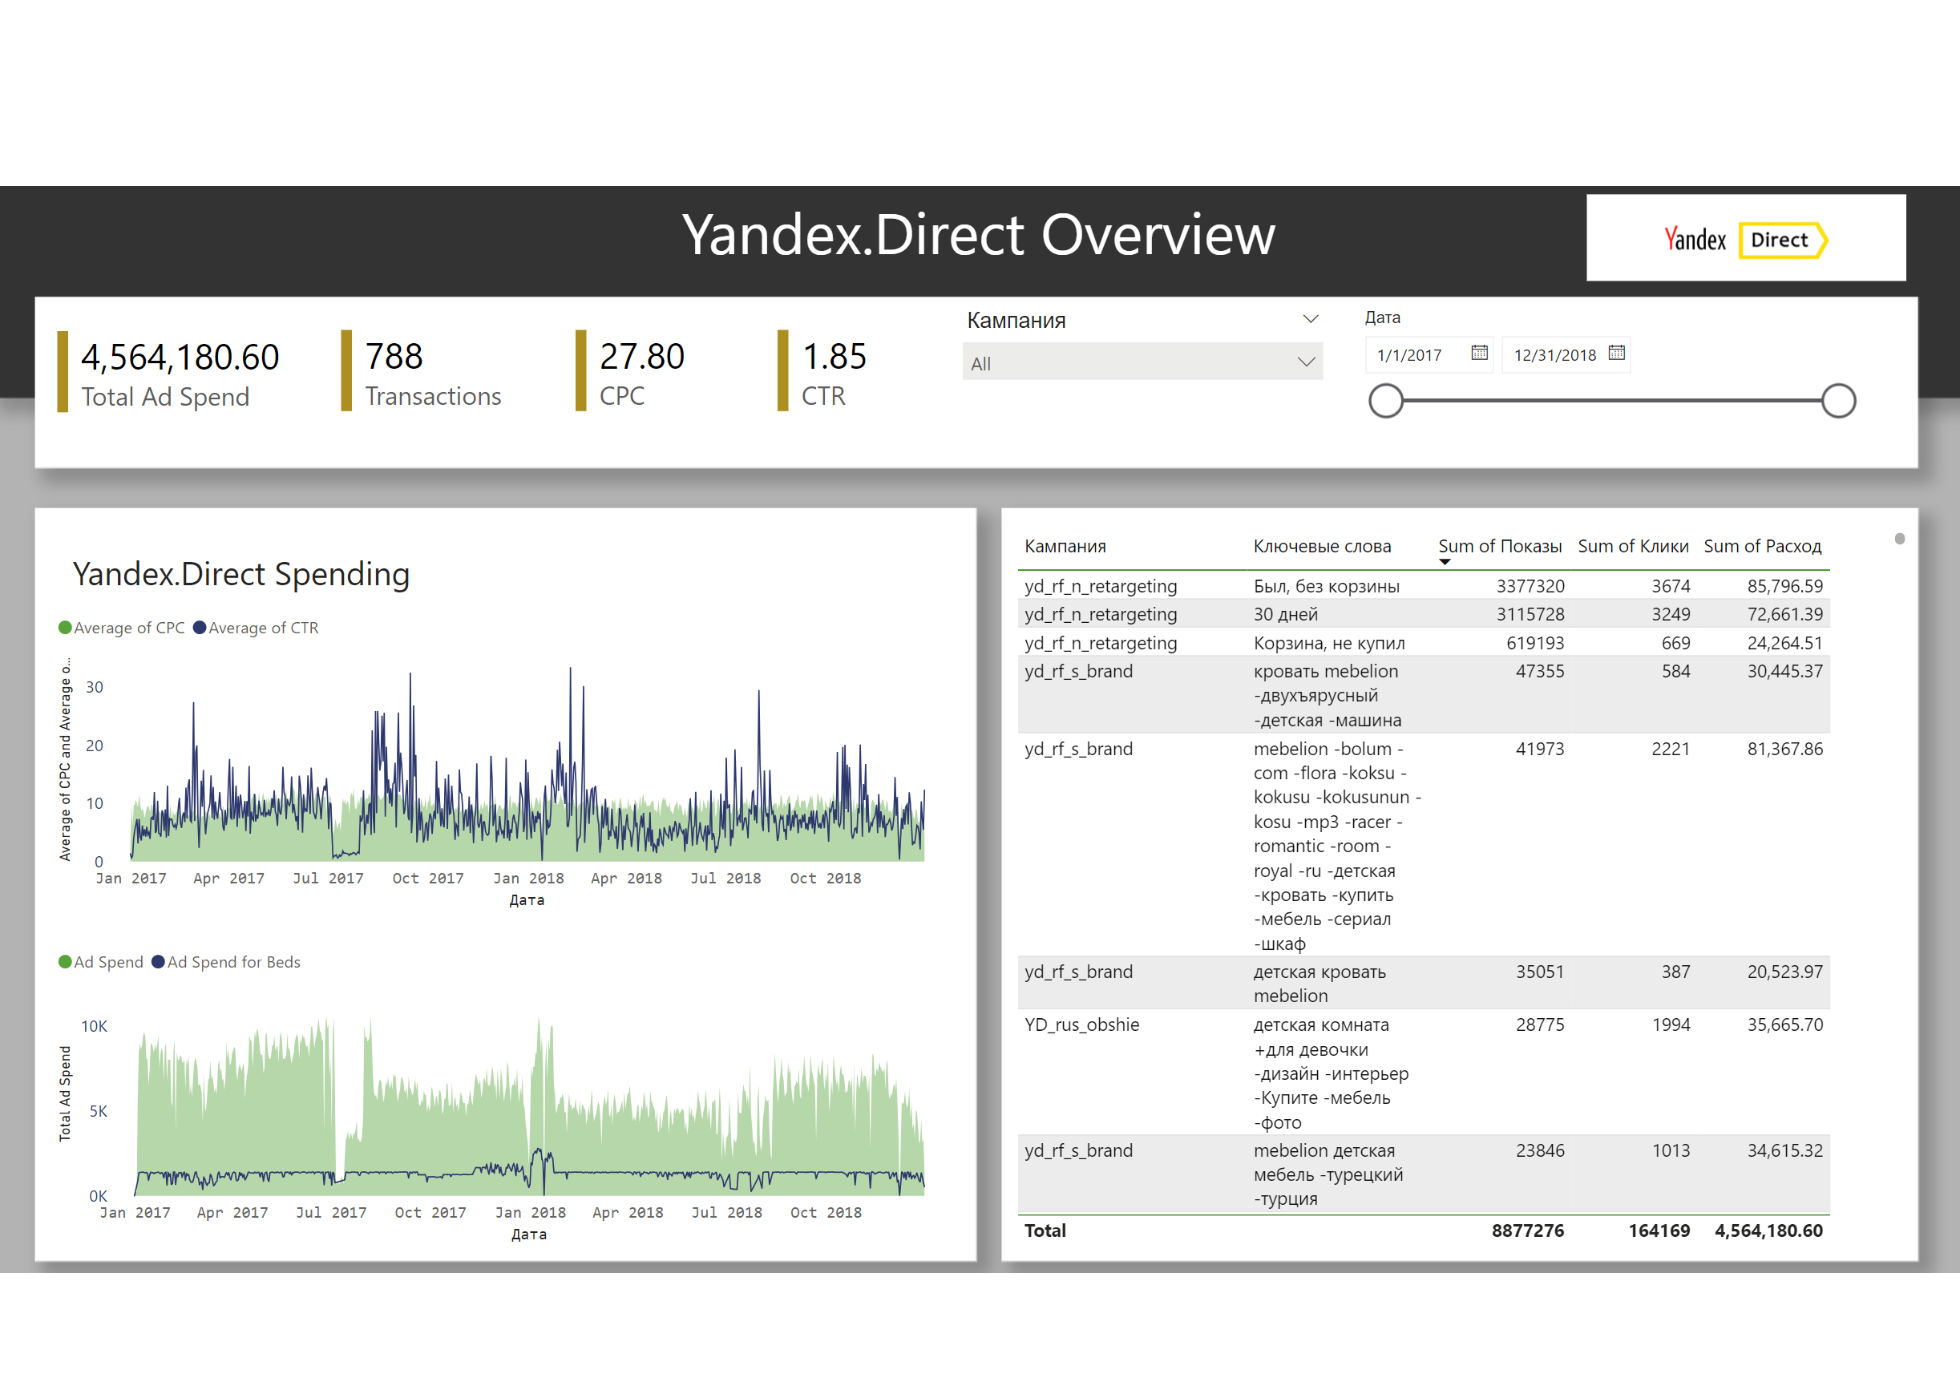Viewport: 1960px width, 1383px height.
Task: Click Ad Spend for Beds legend marker
Action: pos(158,962)
